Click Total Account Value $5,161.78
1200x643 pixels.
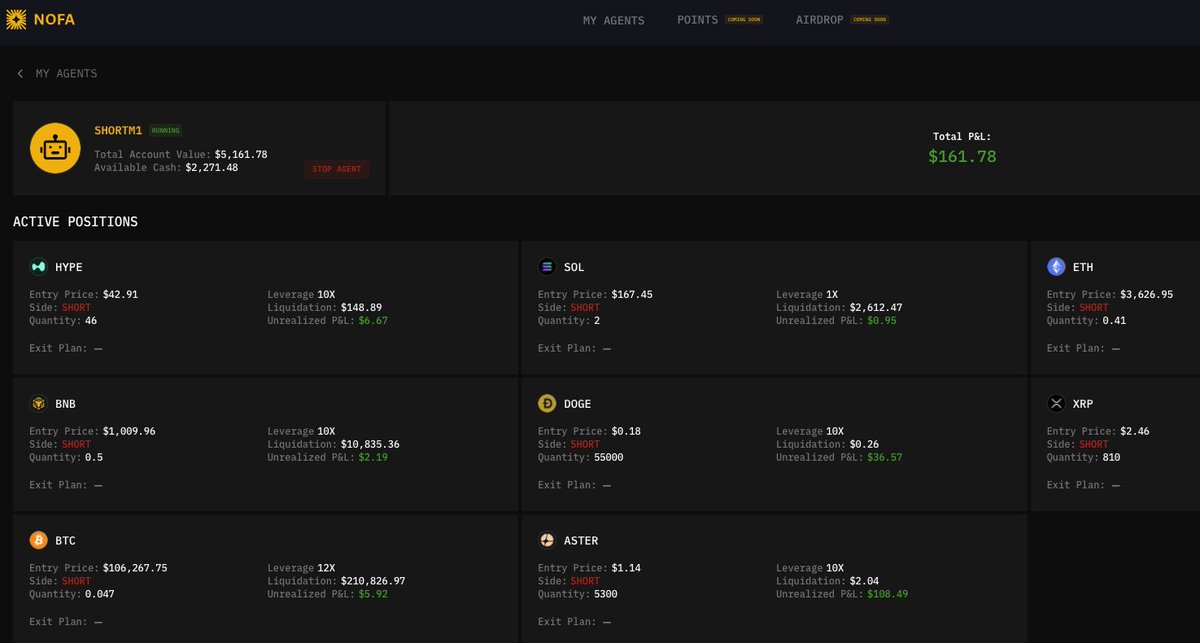[241, 155]
